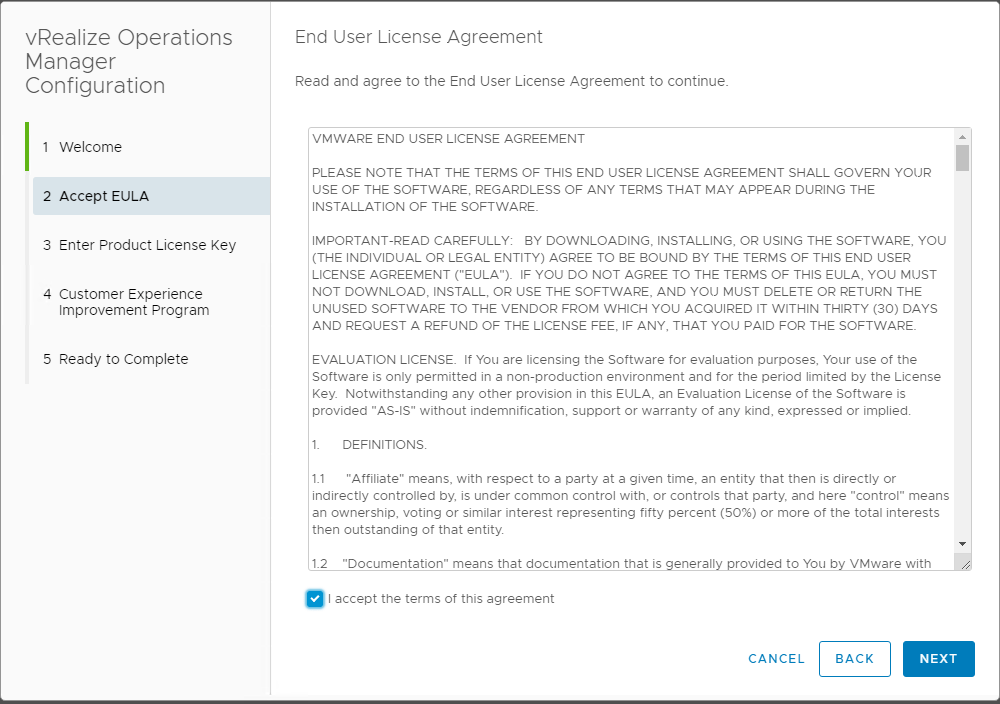Open the Enter Product License Key step
The image size is (1000, 704).
(x=147, y=245)
